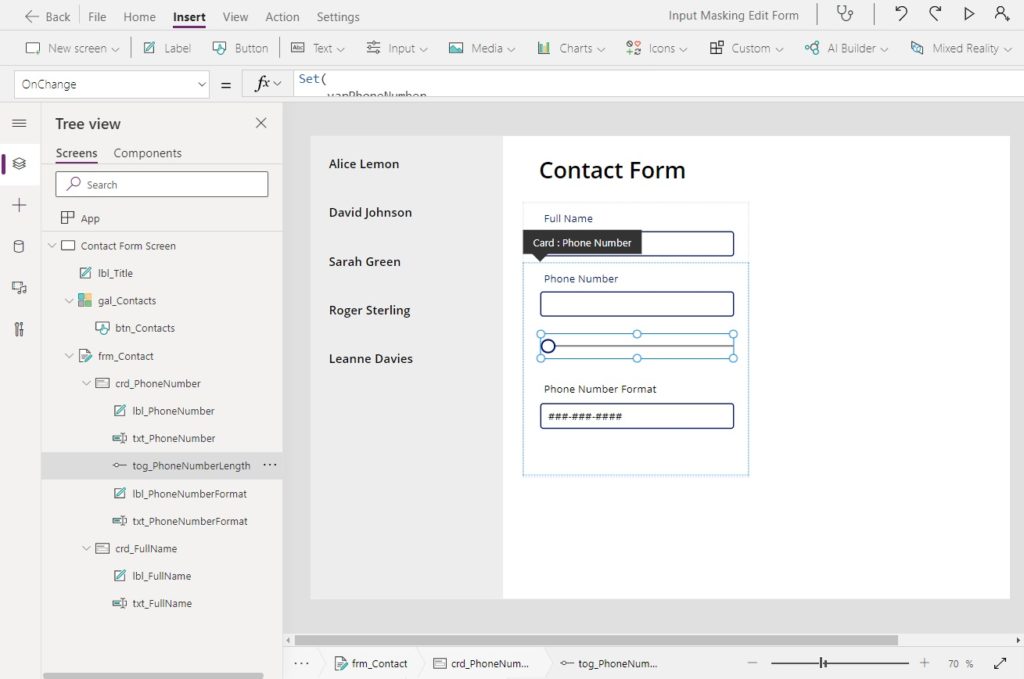Open the hamburger menu in left rail

click(19, 123)
